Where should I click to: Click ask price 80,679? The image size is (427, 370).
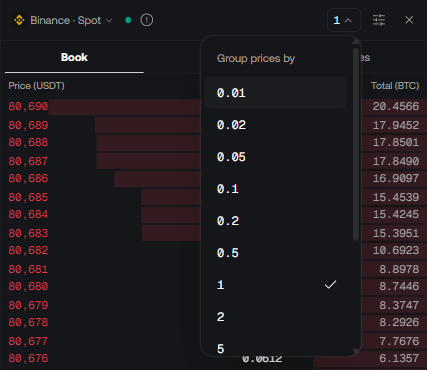pyautogui.click(x=28, y=305)
